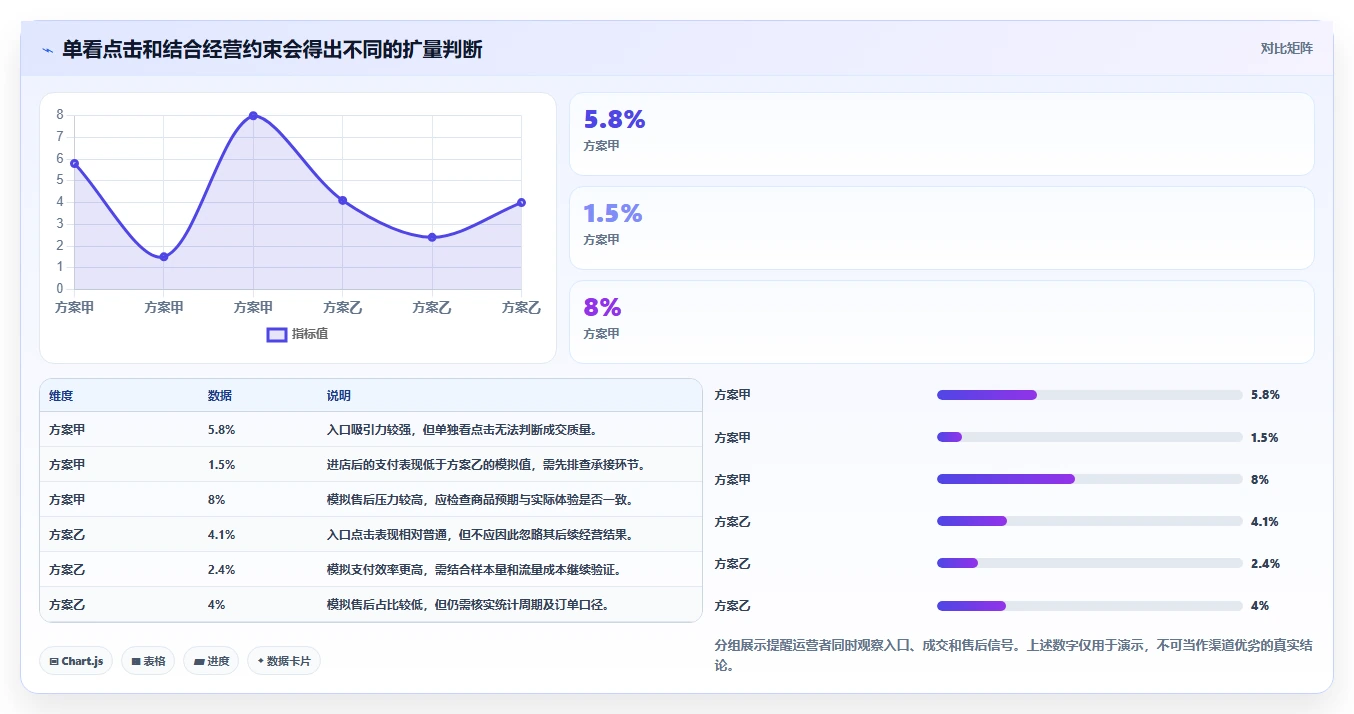Viewport: 1354px width, 714px height.
Task: Click the chart peak data point at value 8
Action: tap(253, 116)
